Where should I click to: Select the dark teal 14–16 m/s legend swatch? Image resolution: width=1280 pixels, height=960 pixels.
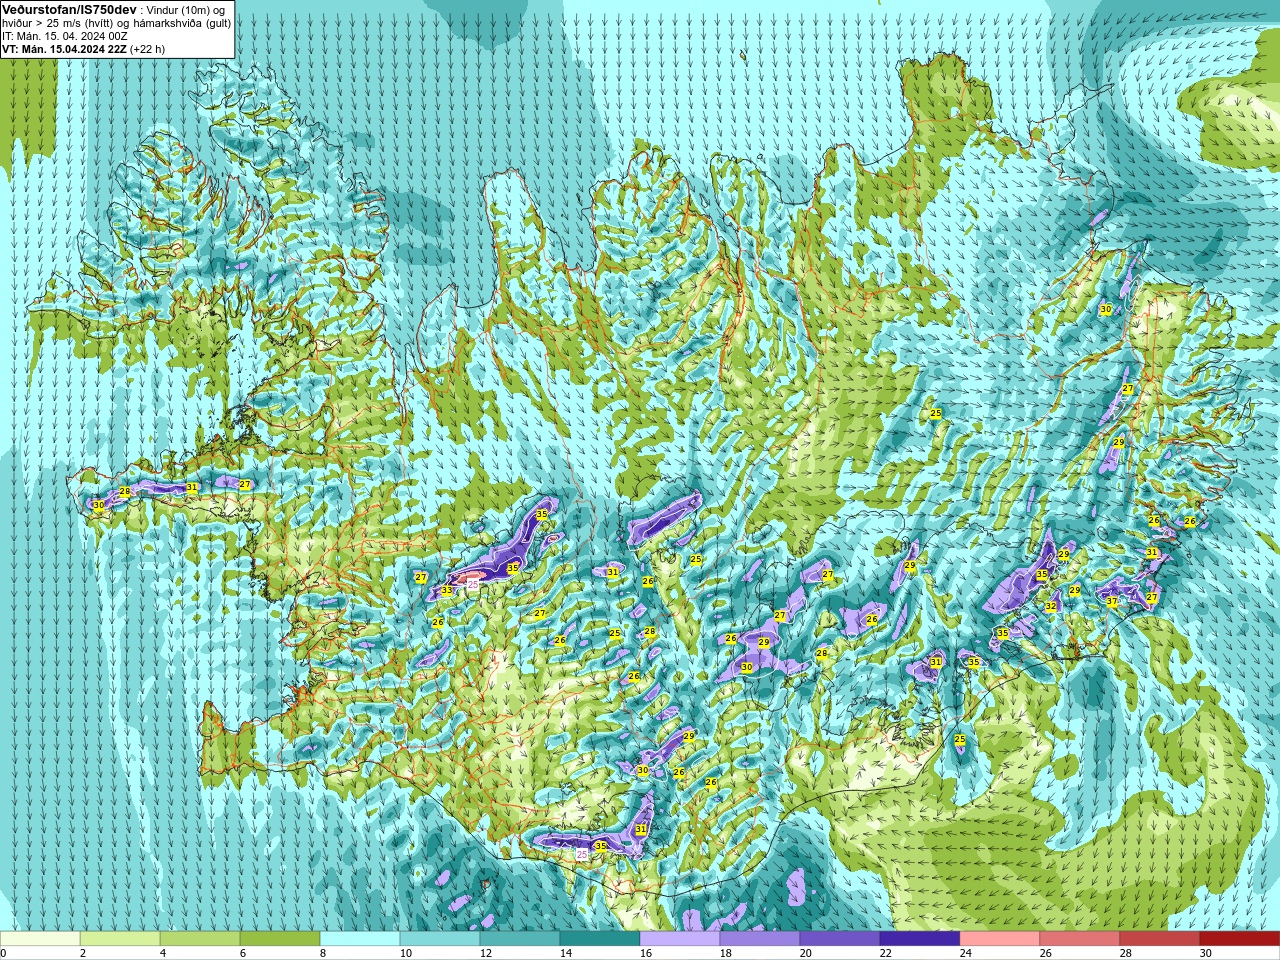pos(600,939)
